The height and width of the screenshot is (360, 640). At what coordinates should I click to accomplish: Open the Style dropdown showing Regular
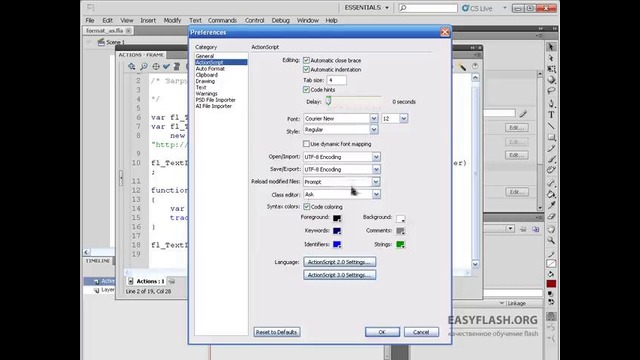pyautogui.click(x=340, y=129)
